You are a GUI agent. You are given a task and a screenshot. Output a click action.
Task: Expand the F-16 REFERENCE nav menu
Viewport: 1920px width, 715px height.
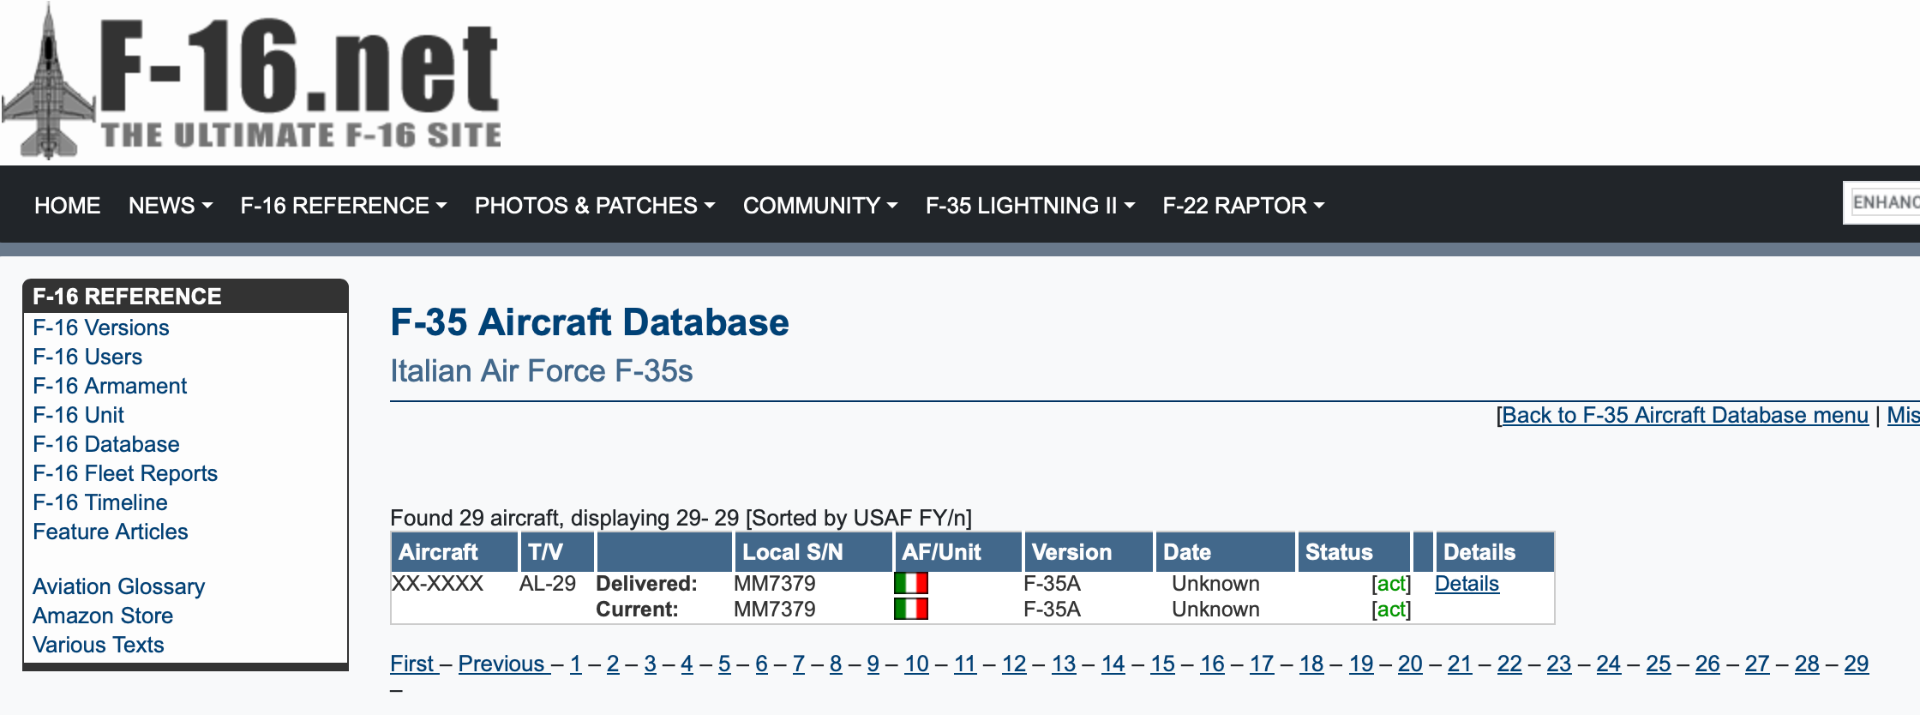tap(343, 206)
